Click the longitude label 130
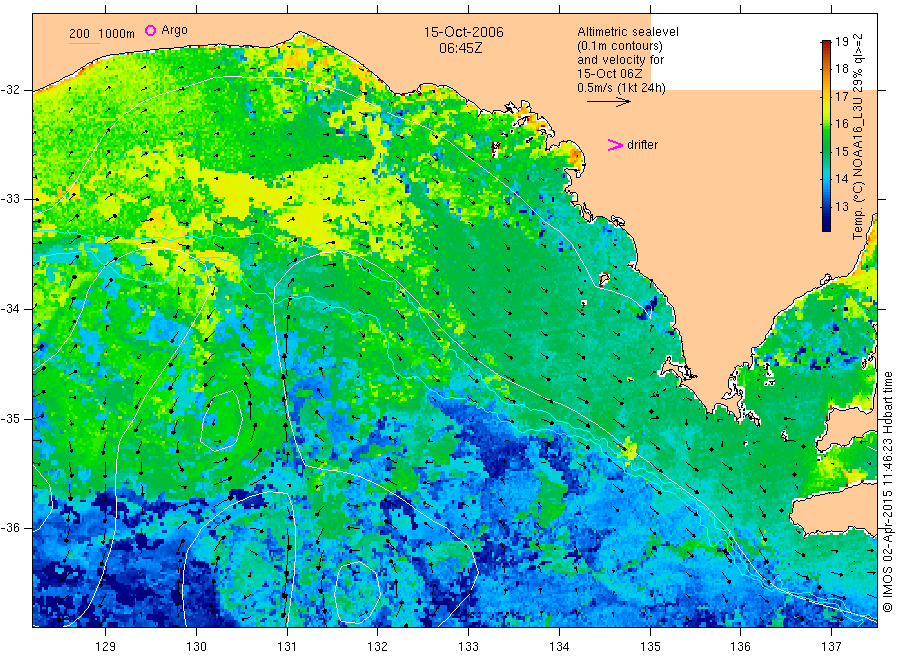 click(x=196, y=647)
